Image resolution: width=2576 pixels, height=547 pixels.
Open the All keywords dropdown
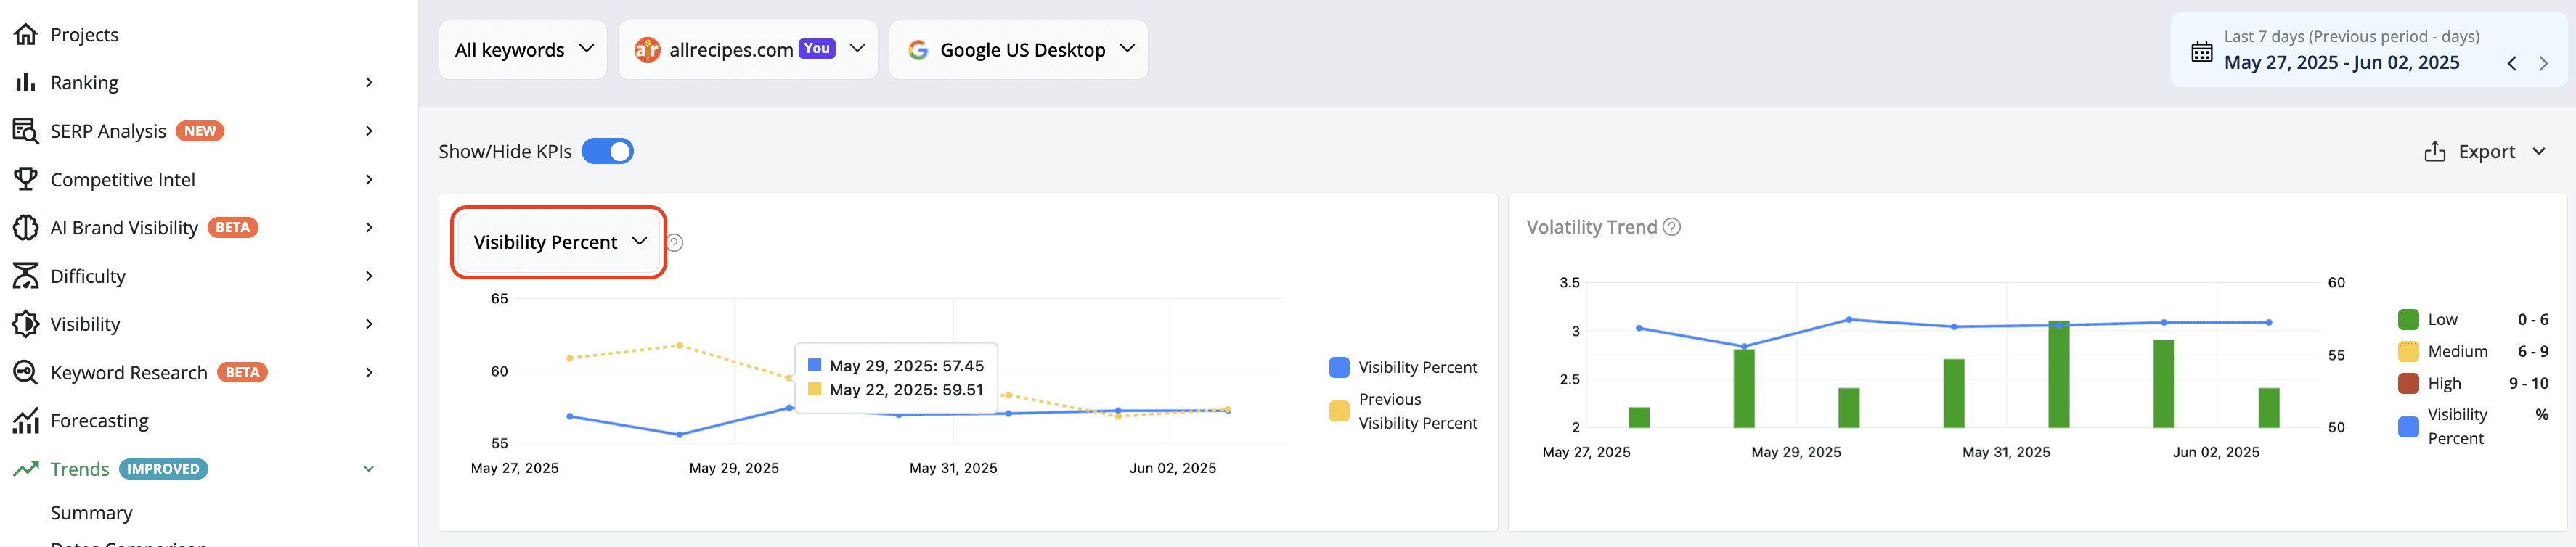[x=523, y=50]
